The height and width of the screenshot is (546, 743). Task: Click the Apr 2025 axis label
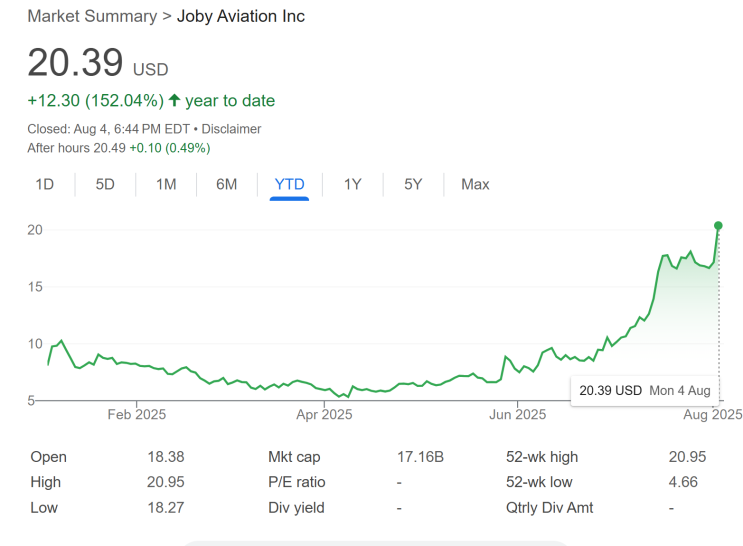coord(324,414)
